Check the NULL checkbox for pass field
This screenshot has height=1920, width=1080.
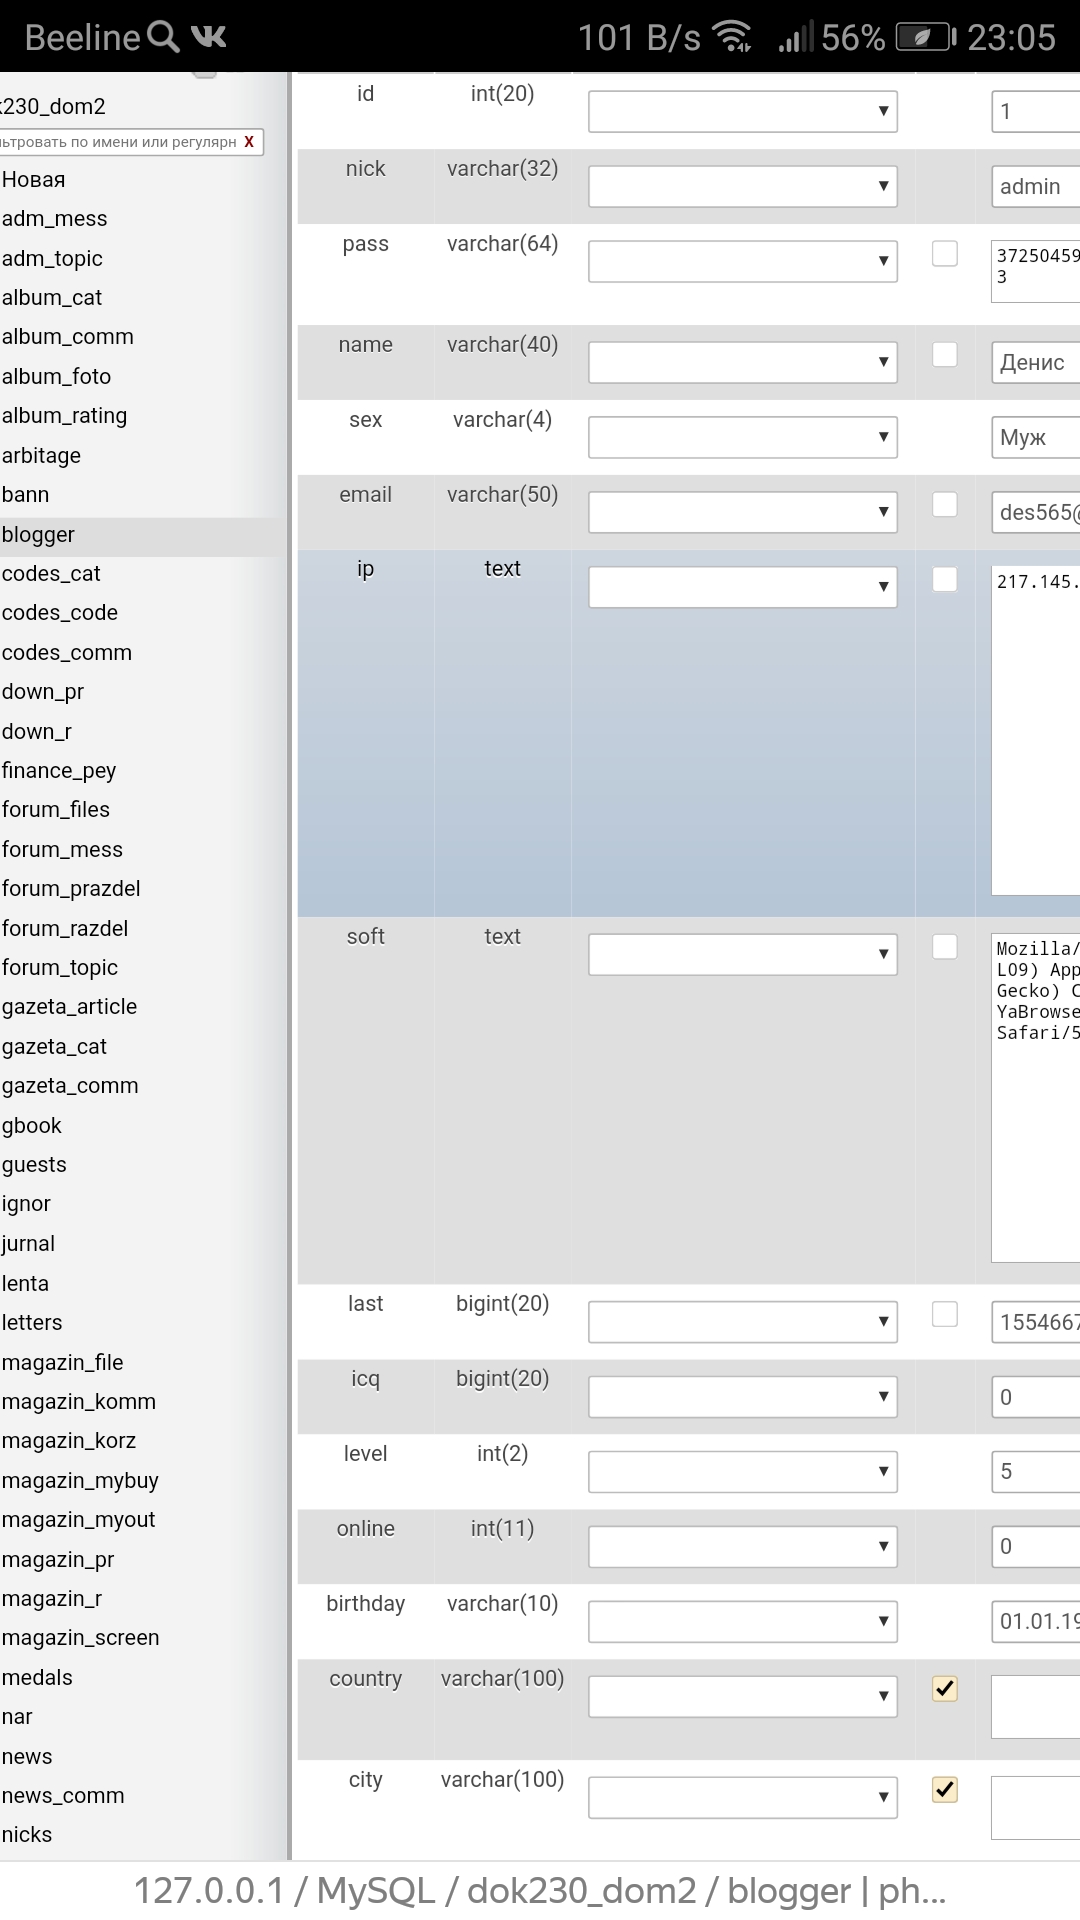point(944,254)
